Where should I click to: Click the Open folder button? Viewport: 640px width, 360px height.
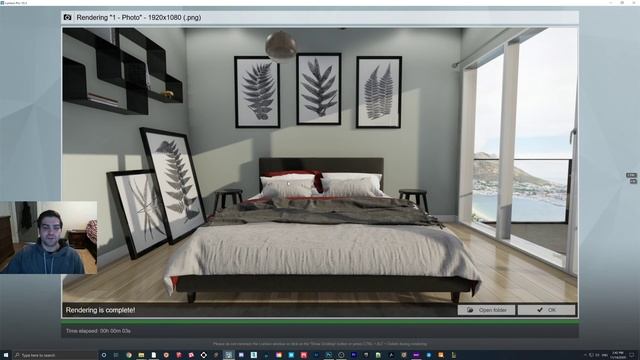486,310
